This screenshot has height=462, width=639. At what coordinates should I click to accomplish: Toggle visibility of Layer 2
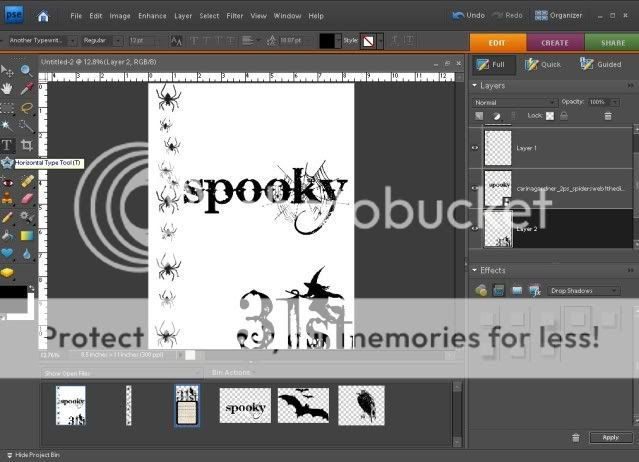475,229
